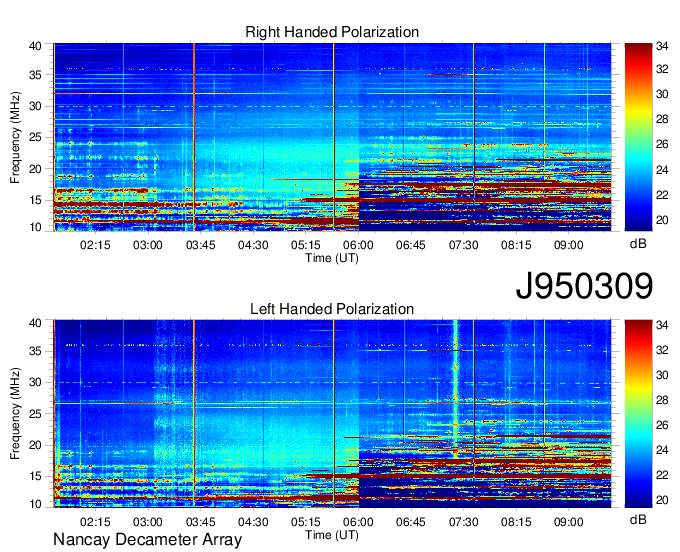Click the '06:00' time tick on Left Handed plot

click(358, 522)
